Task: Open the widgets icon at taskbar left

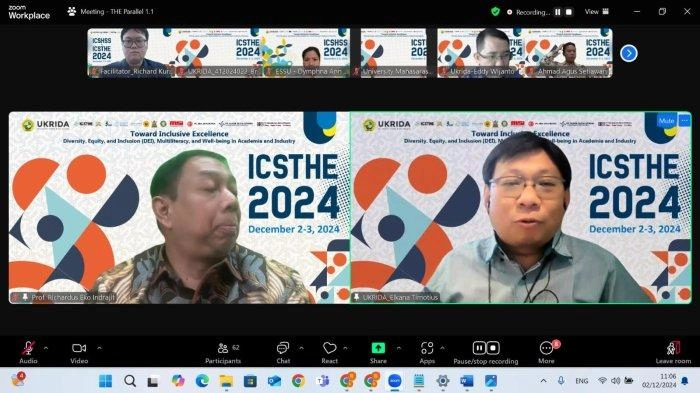Action: click(x=18, y=380)
